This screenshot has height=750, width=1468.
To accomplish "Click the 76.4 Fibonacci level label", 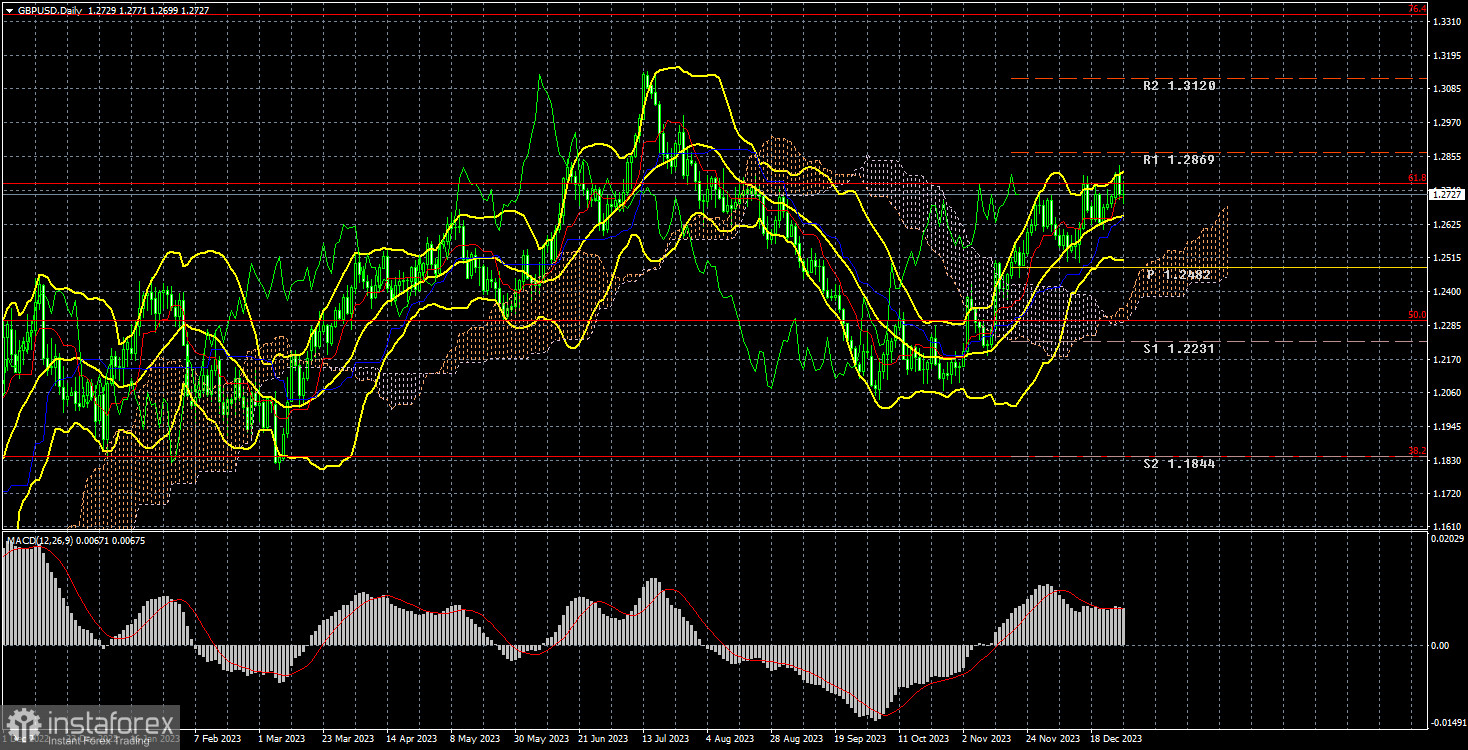I will [1417, 9].
